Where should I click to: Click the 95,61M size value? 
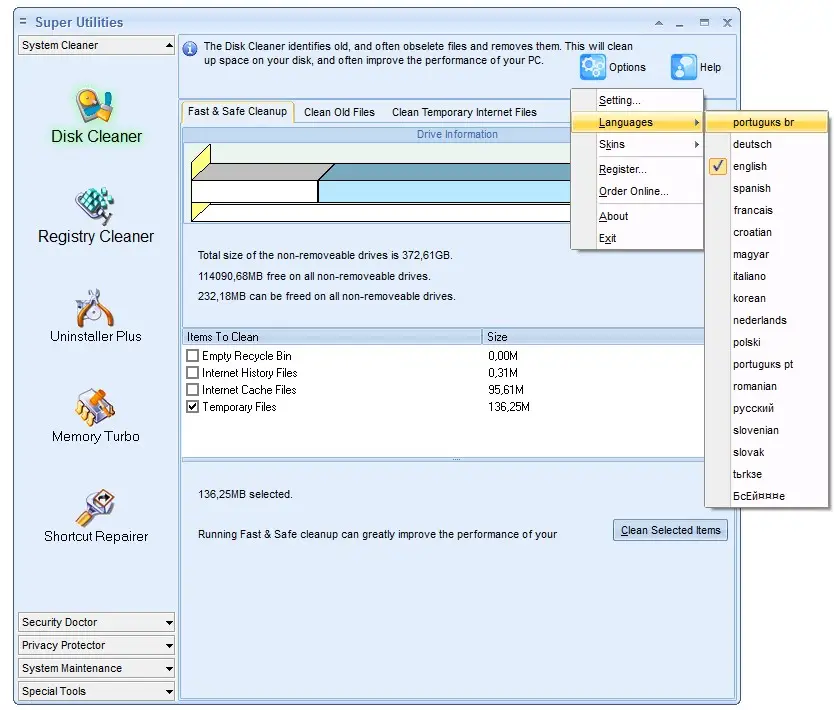[x=506, y=390]
